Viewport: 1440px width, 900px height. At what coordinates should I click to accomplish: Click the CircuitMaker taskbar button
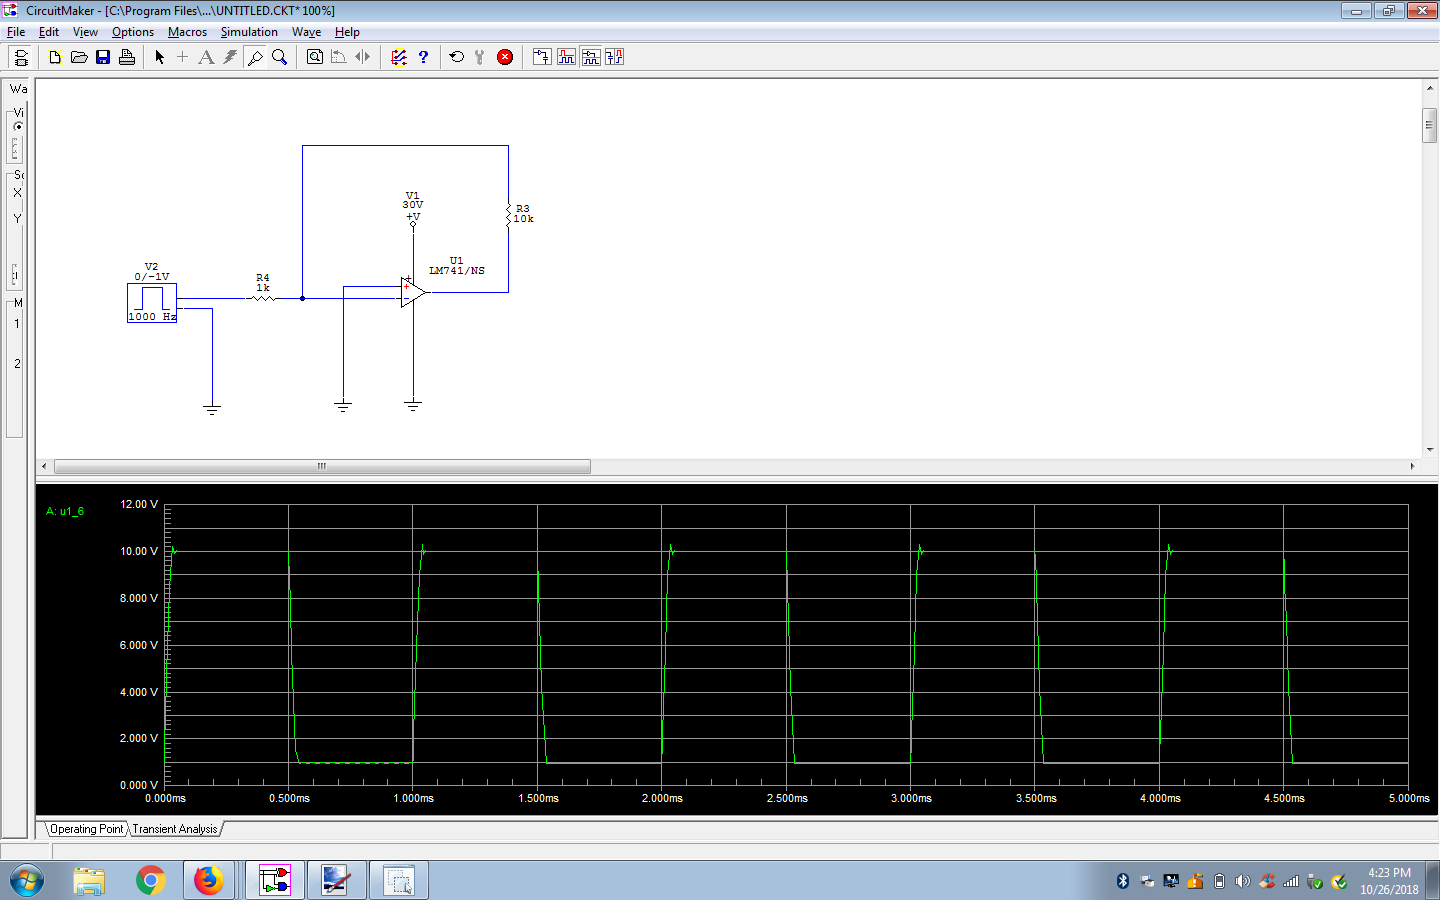pos(275,881)
